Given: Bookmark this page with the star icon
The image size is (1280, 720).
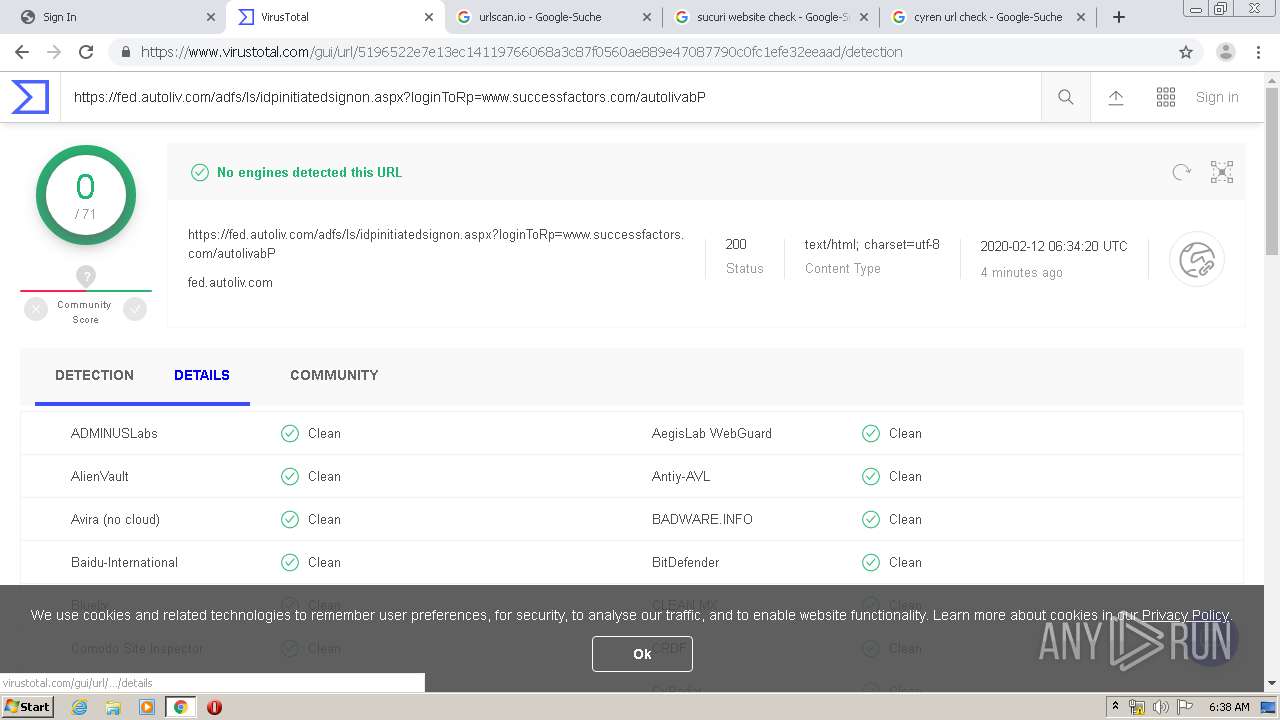Looking at the screenshot, I should pos(1186,52).
